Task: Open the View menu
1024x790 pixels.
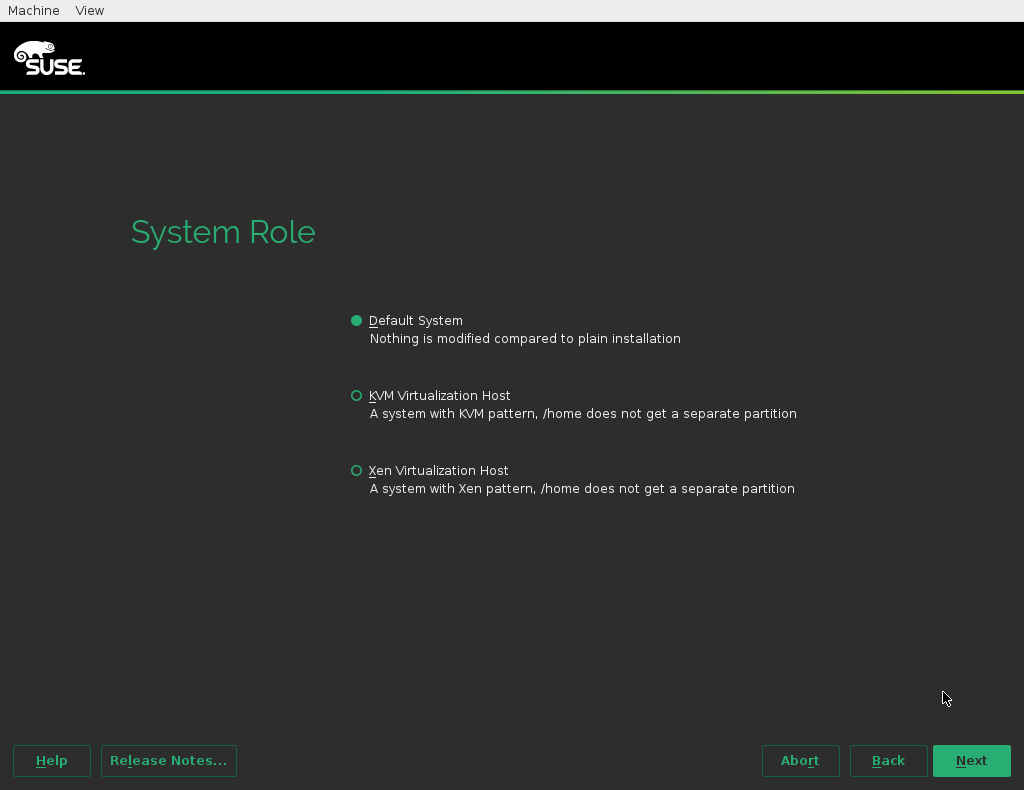Action: (x=89, y=10)
